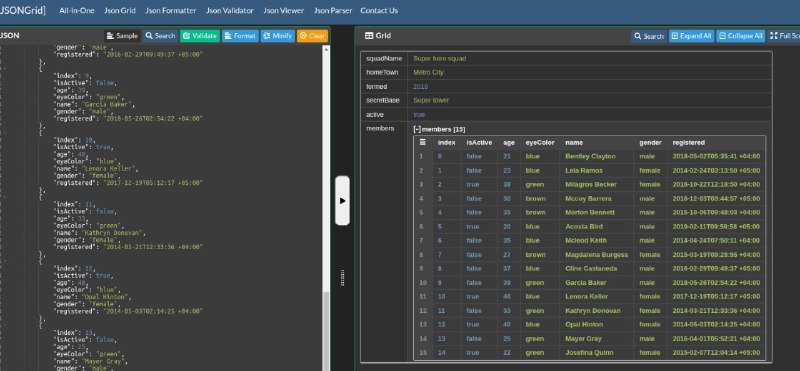
Task: Click the age column header
Action: point(509,143)
